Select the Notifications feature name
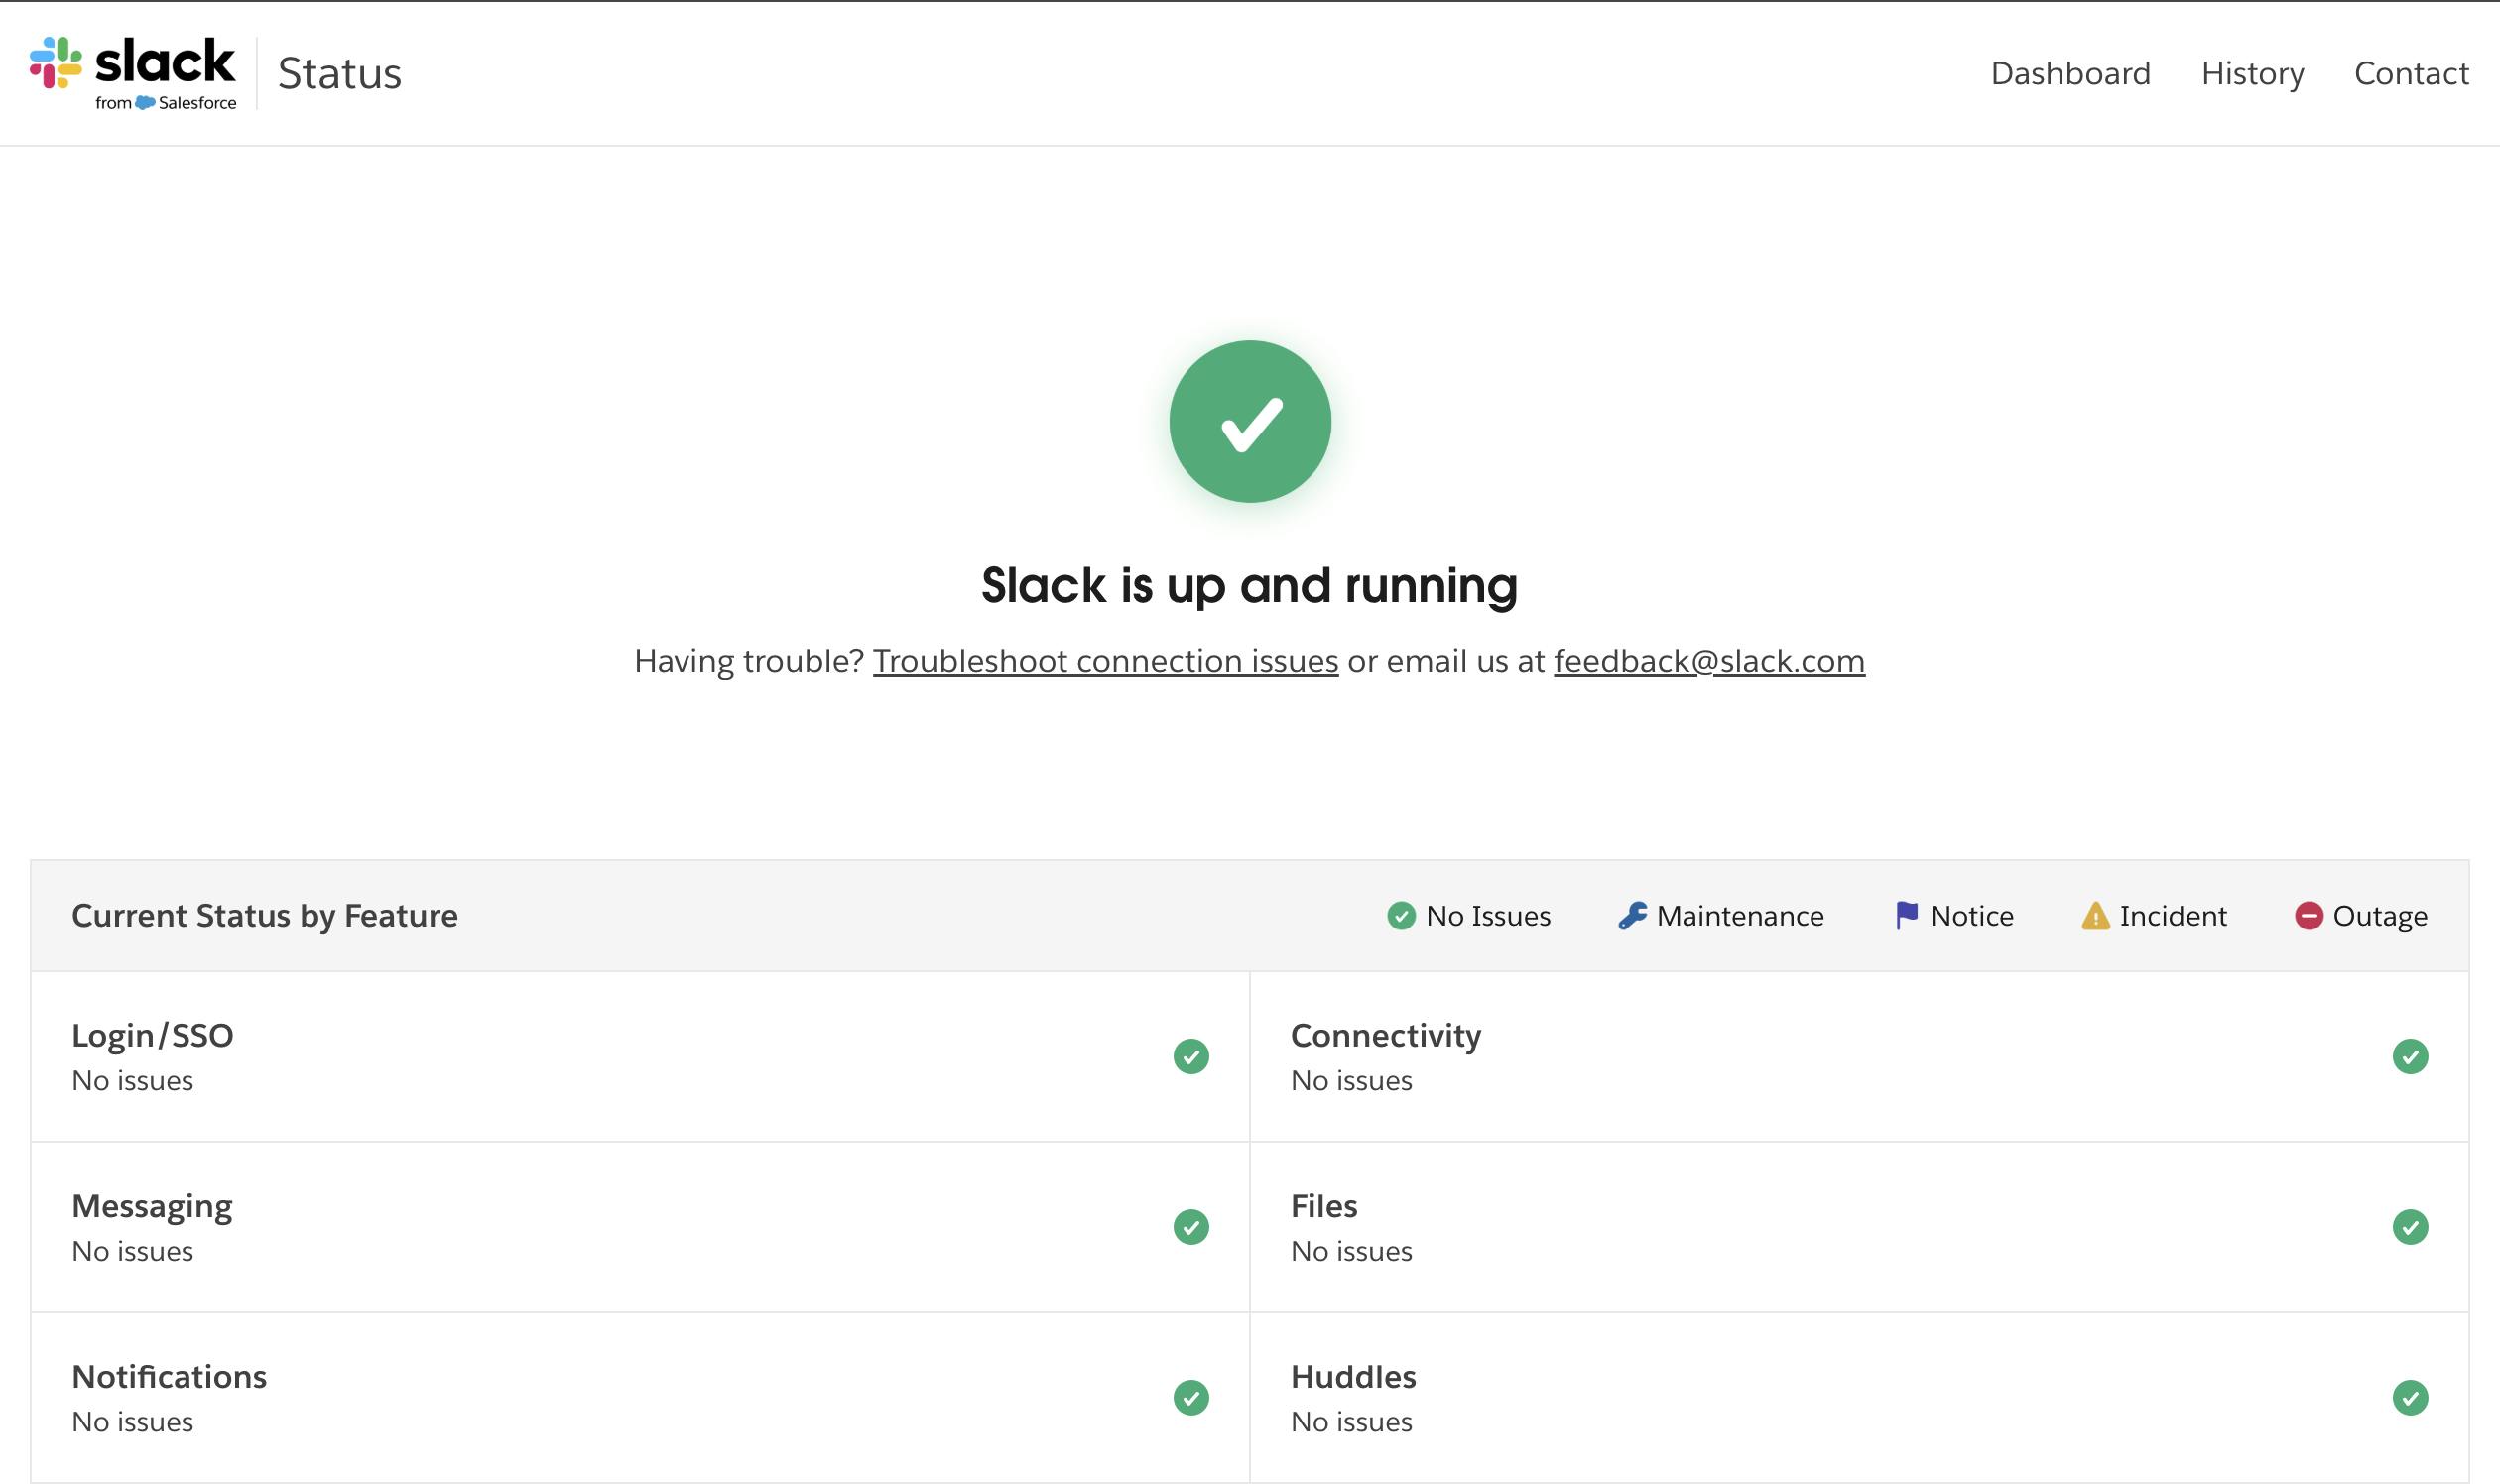The height and width of the screenshot is (1484, 2500). [169, 1377]
